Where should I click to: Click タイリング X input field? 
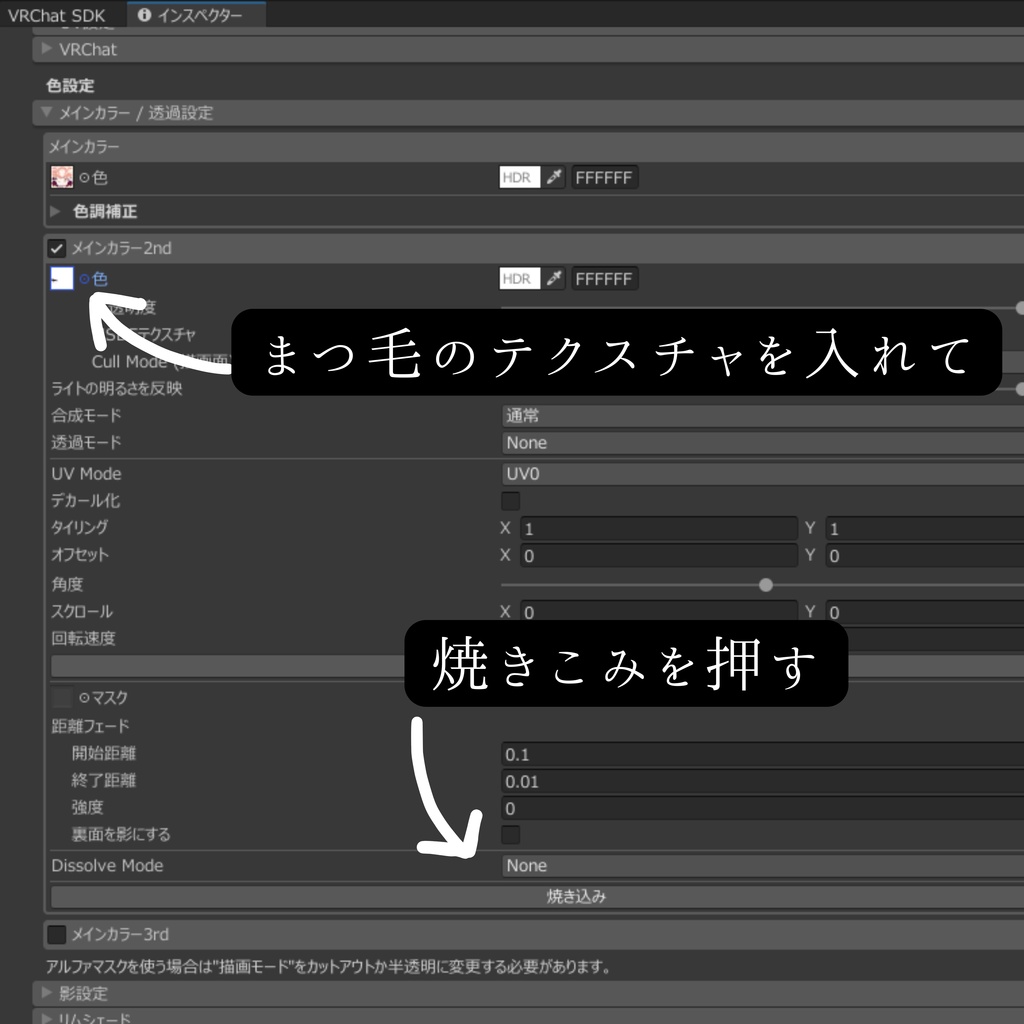coord(659,528)
